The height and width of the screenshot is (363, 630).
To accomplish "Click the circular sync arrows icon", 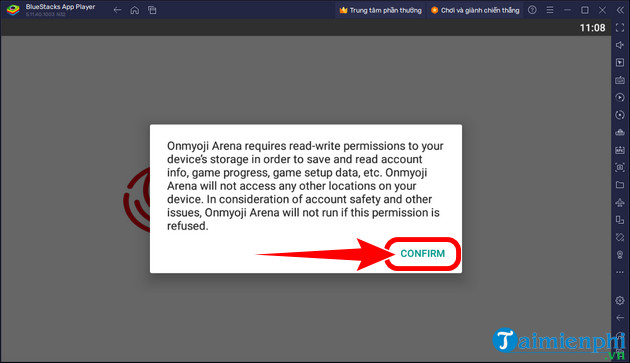I will click(x=620, y=115).
